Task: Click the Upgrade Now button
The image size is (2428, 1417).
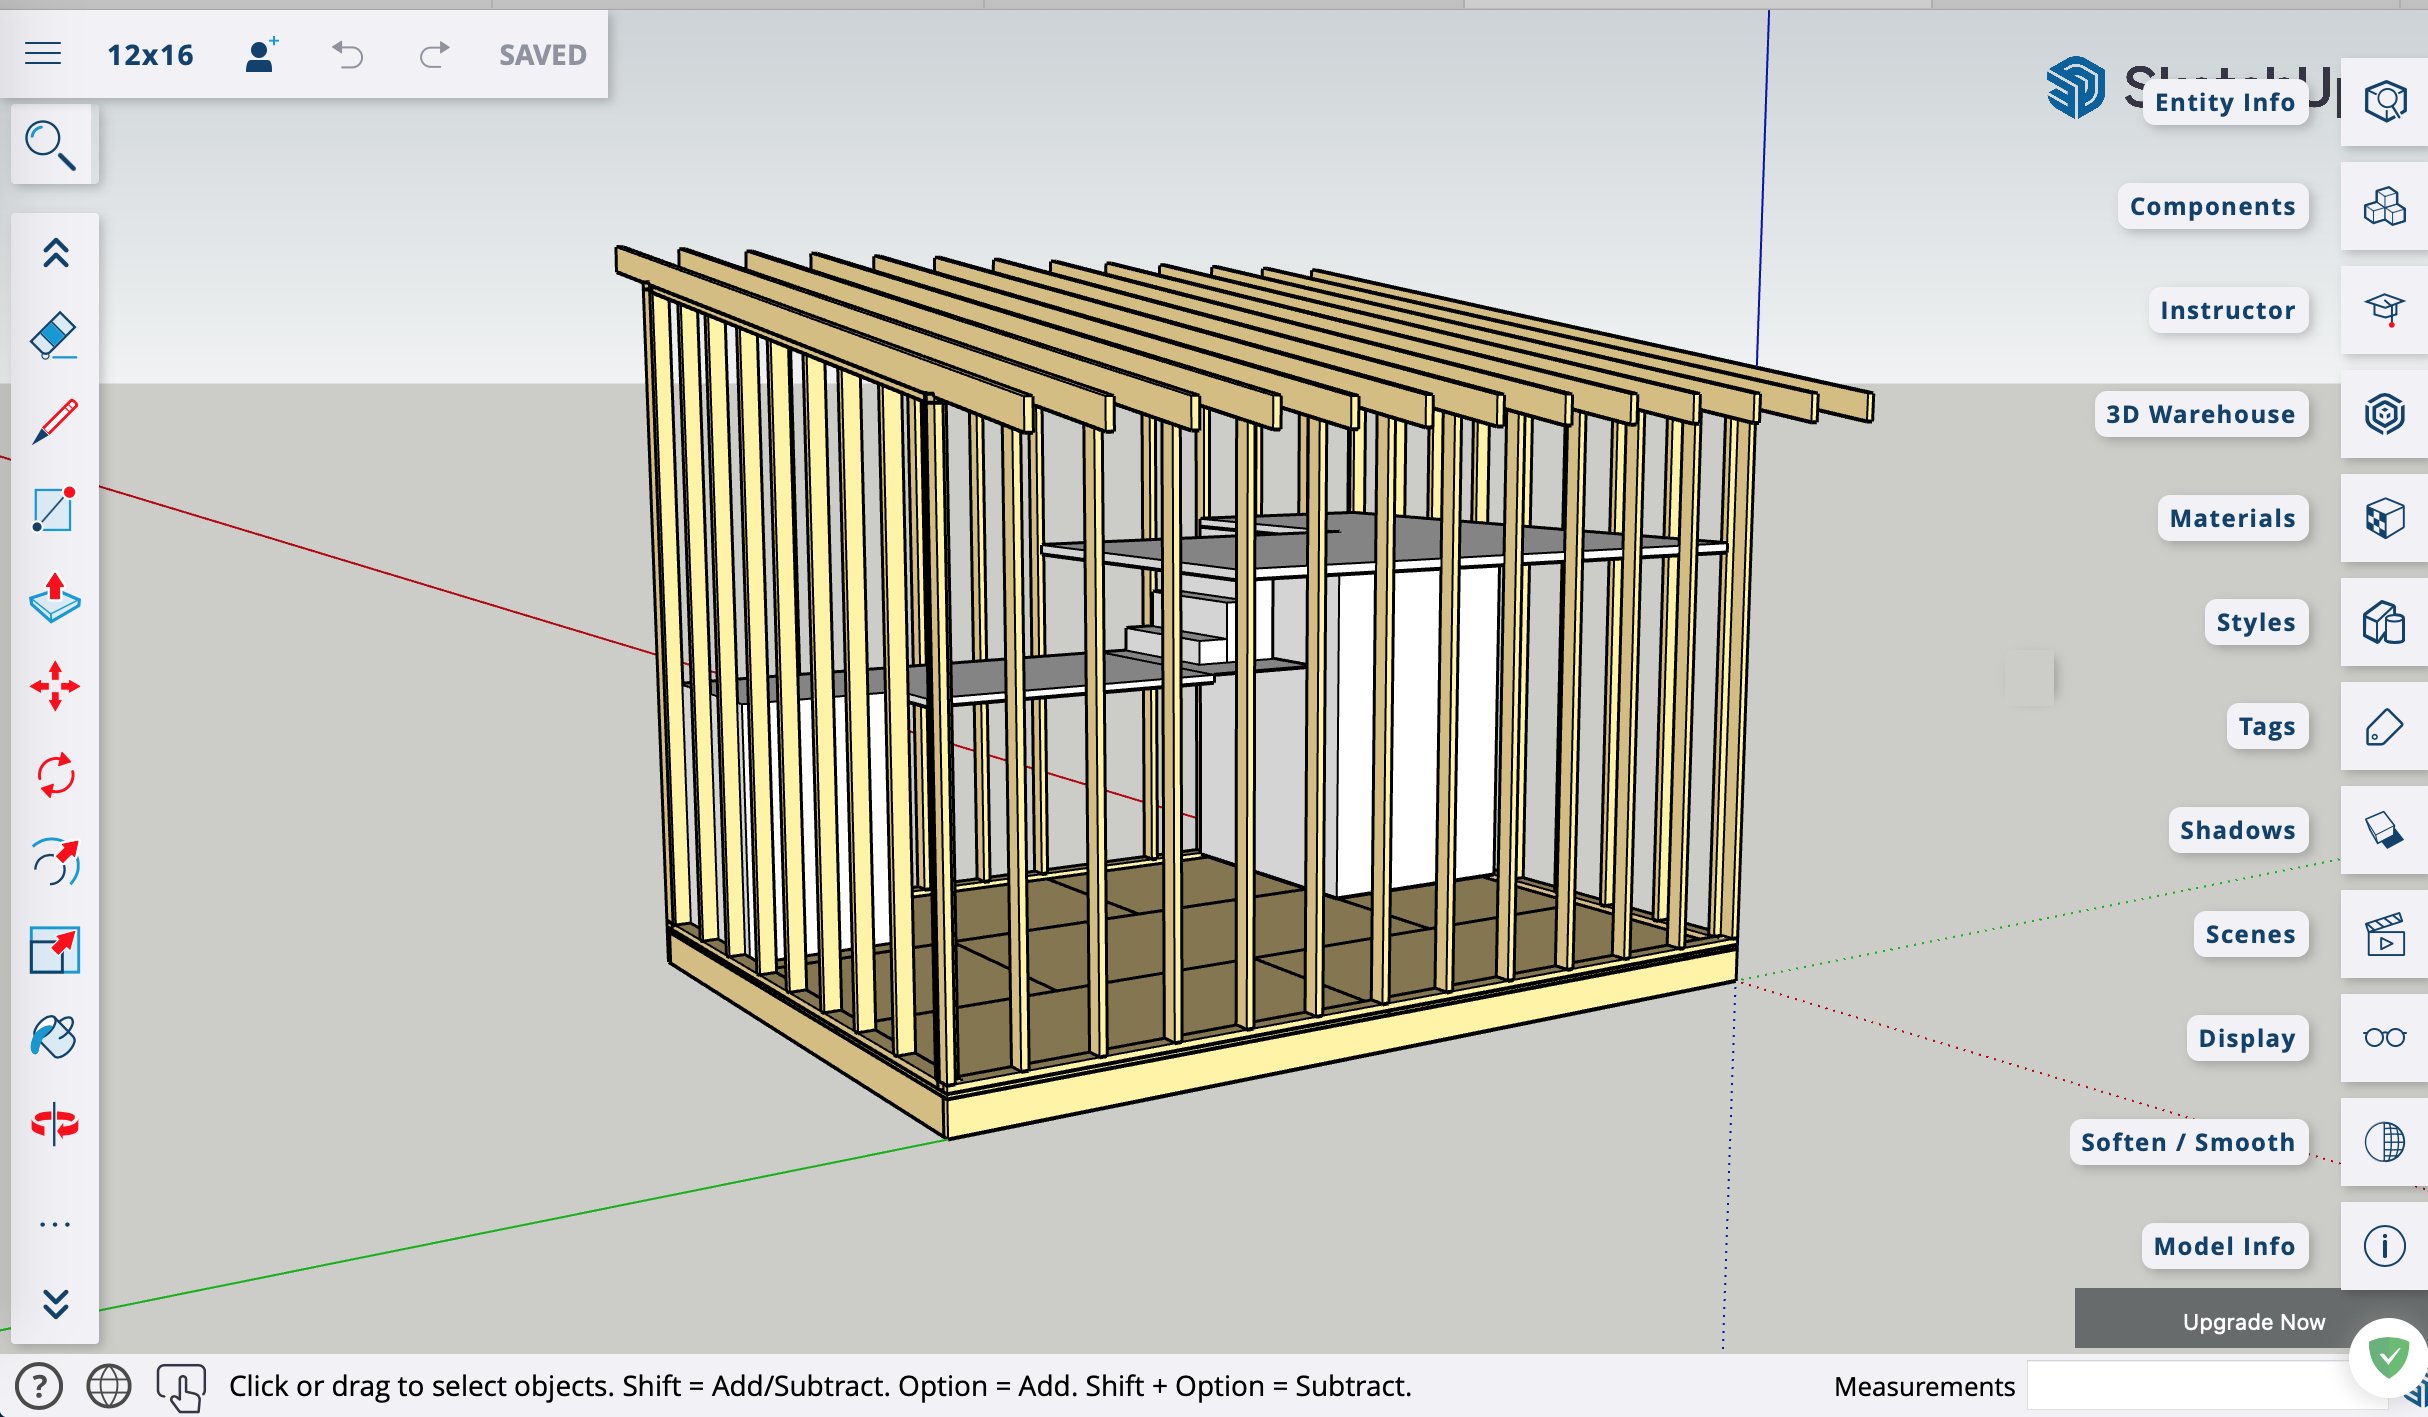Action: click(2253, 1321)
